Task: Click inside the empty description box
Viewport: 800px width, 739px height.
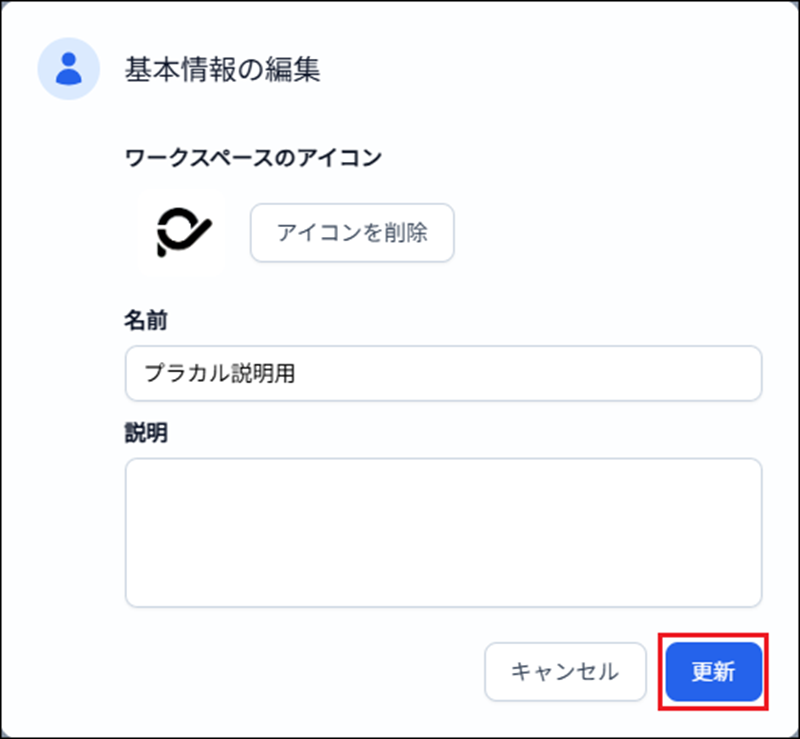Action: tap(443, 532)
